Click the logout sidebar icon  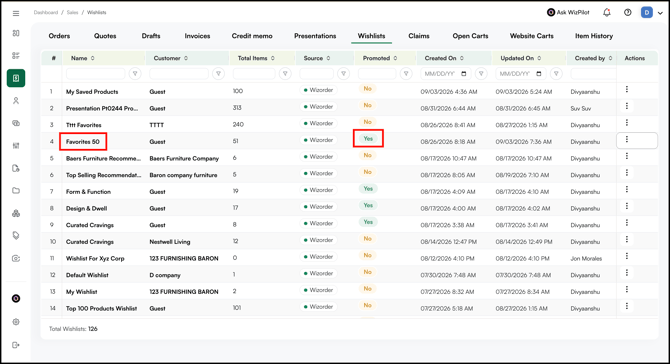[16, 345]
